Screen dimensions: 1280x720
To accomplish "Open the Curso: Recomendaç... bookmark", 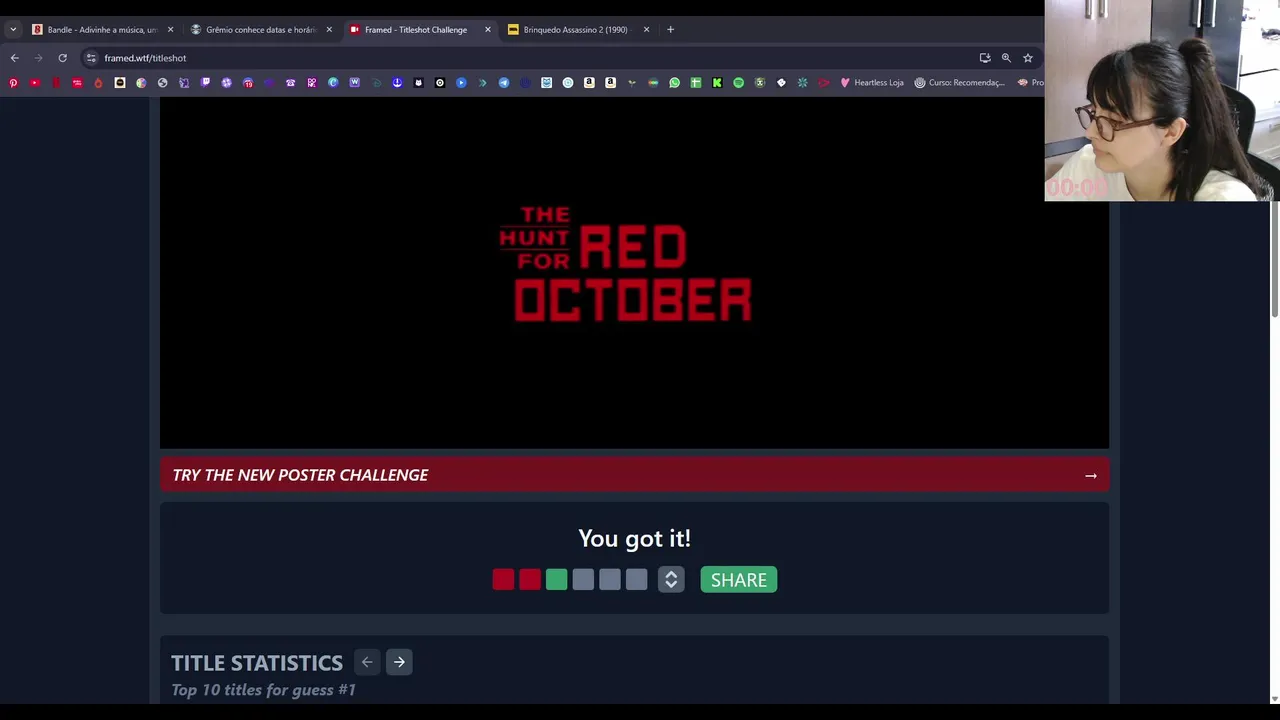I will (959, 82).
